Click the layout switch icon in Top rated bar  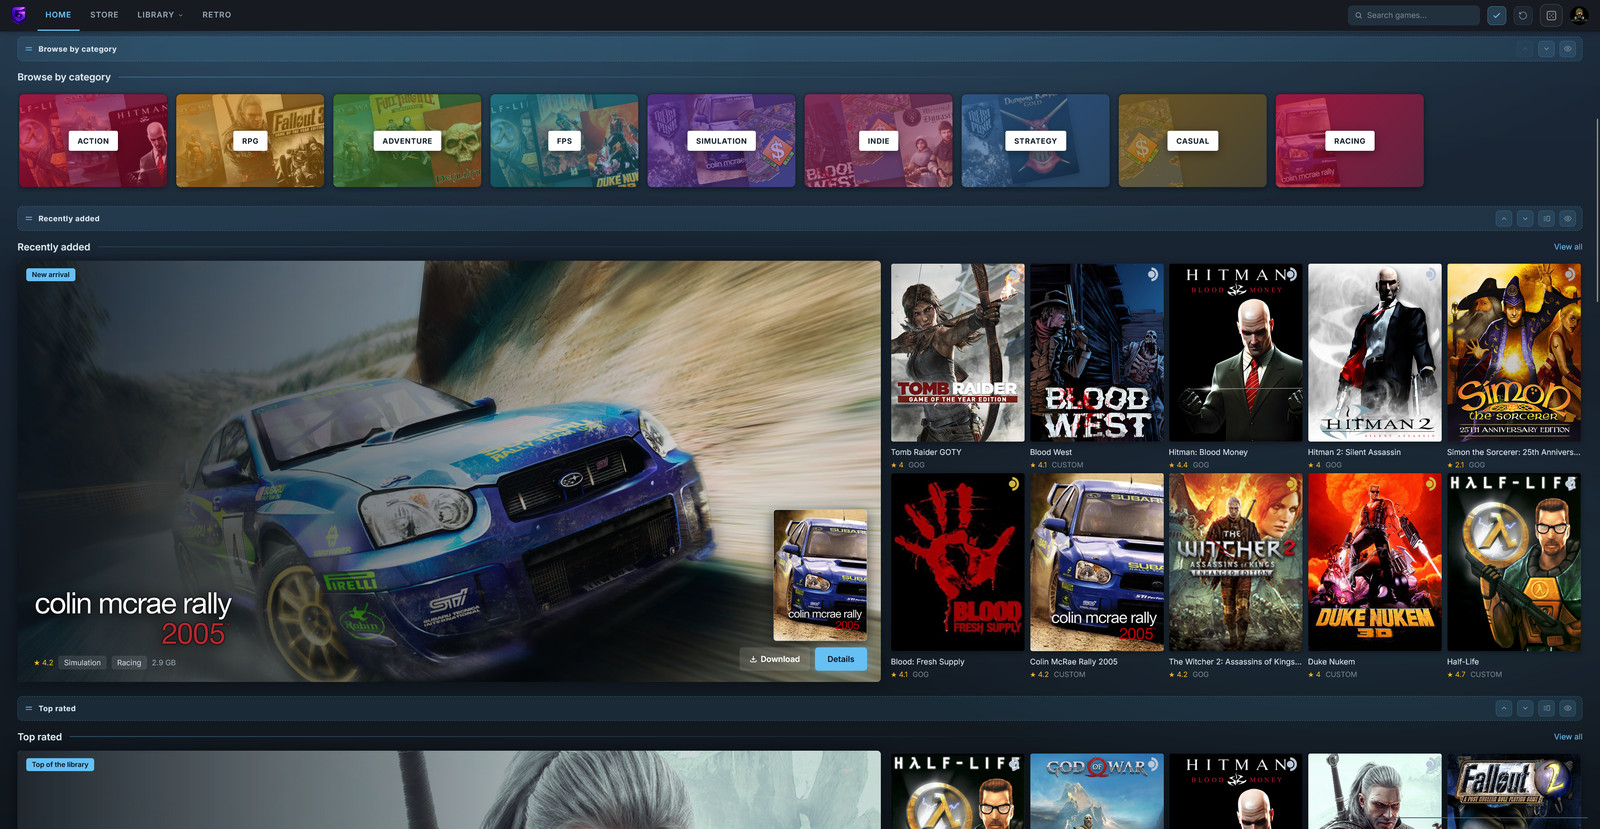click(1547, 709)
